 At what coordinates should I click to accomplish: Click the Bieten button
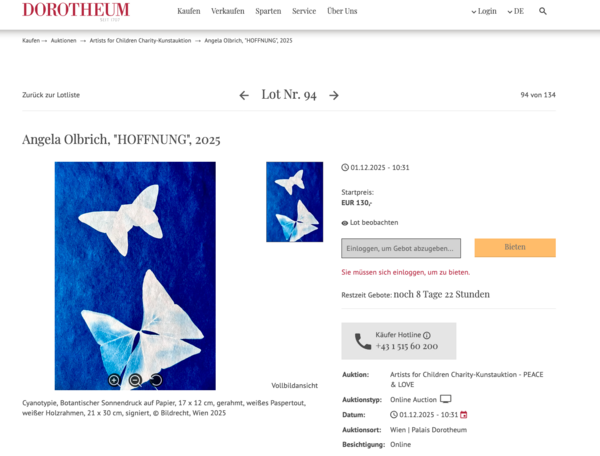515,248
